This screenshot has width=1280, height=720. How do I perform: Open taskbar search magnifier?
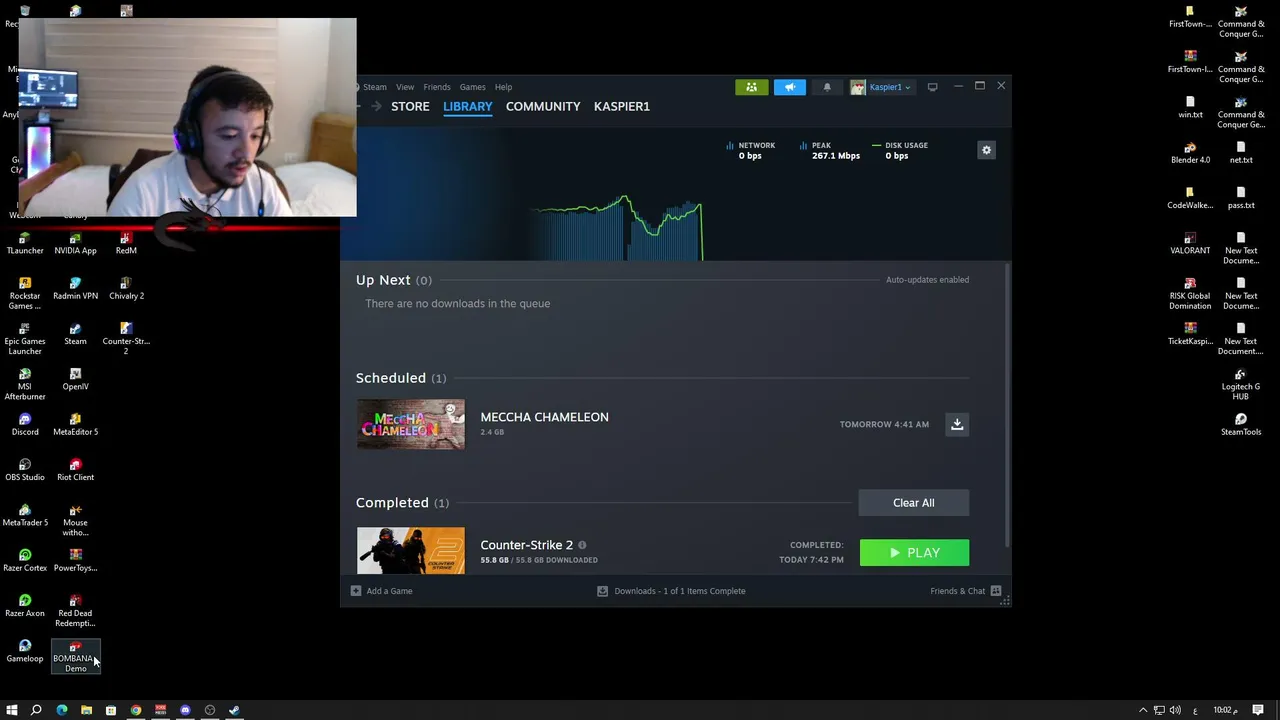pos(37,710)
